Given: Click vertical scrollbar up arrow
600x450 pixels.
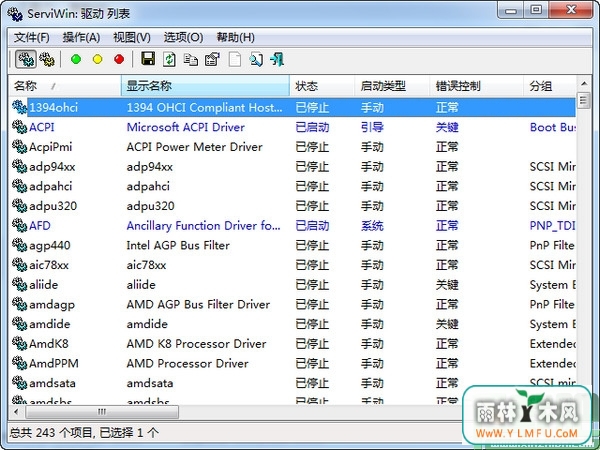Looking at the screenshot, I should point(584,83).
